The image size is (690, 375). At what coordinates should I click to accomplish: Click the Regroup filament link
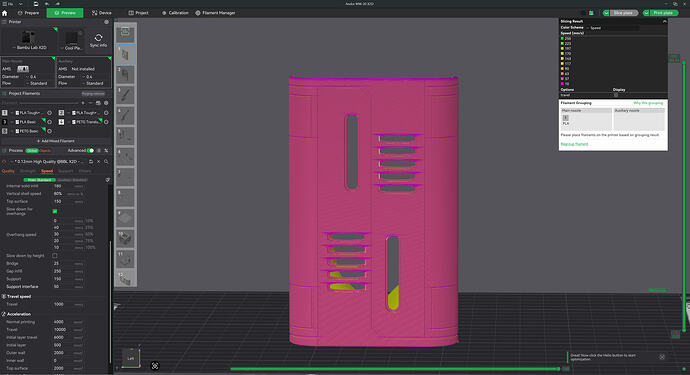[x=574, y=144]
